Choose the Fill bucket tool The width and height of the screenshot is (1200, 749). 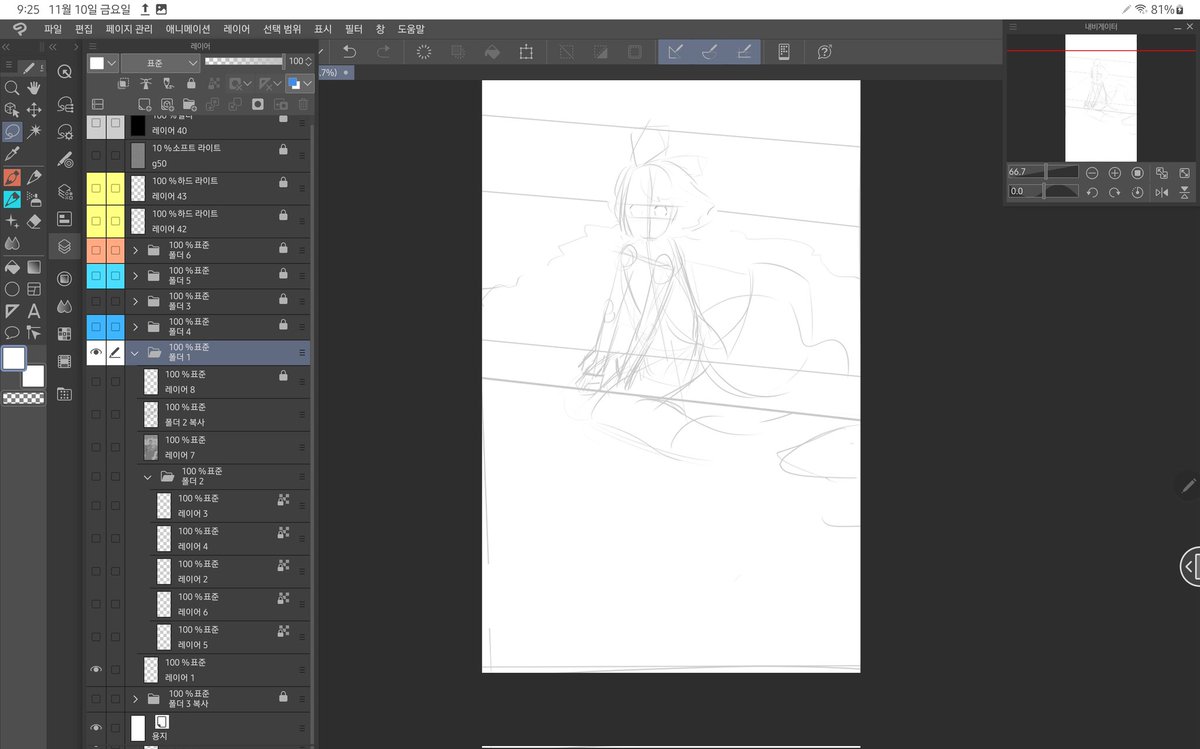coord(12,267)
